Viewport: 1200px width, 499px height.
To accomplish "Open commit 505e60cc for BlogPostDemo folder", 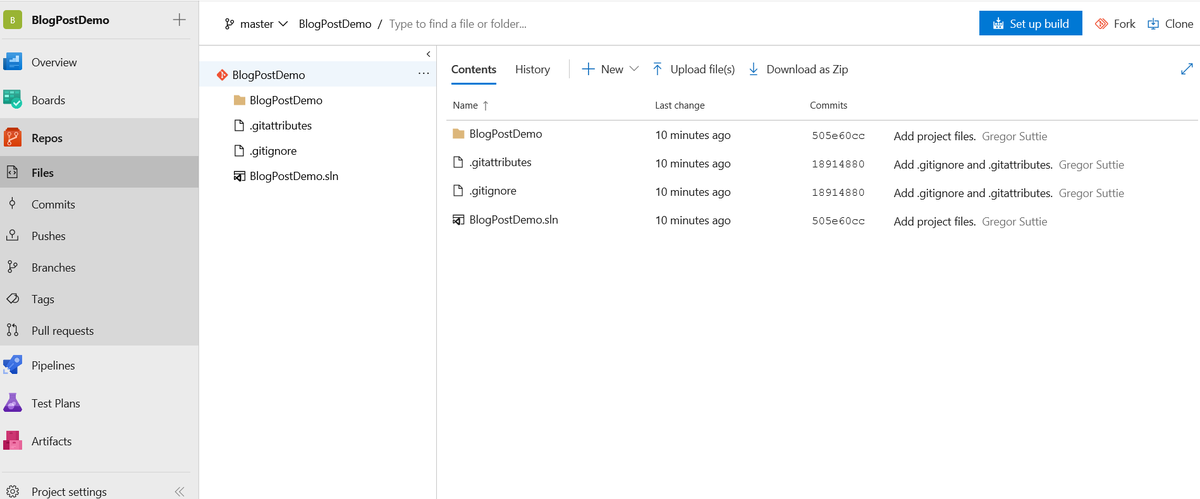I will click(838, 136).
